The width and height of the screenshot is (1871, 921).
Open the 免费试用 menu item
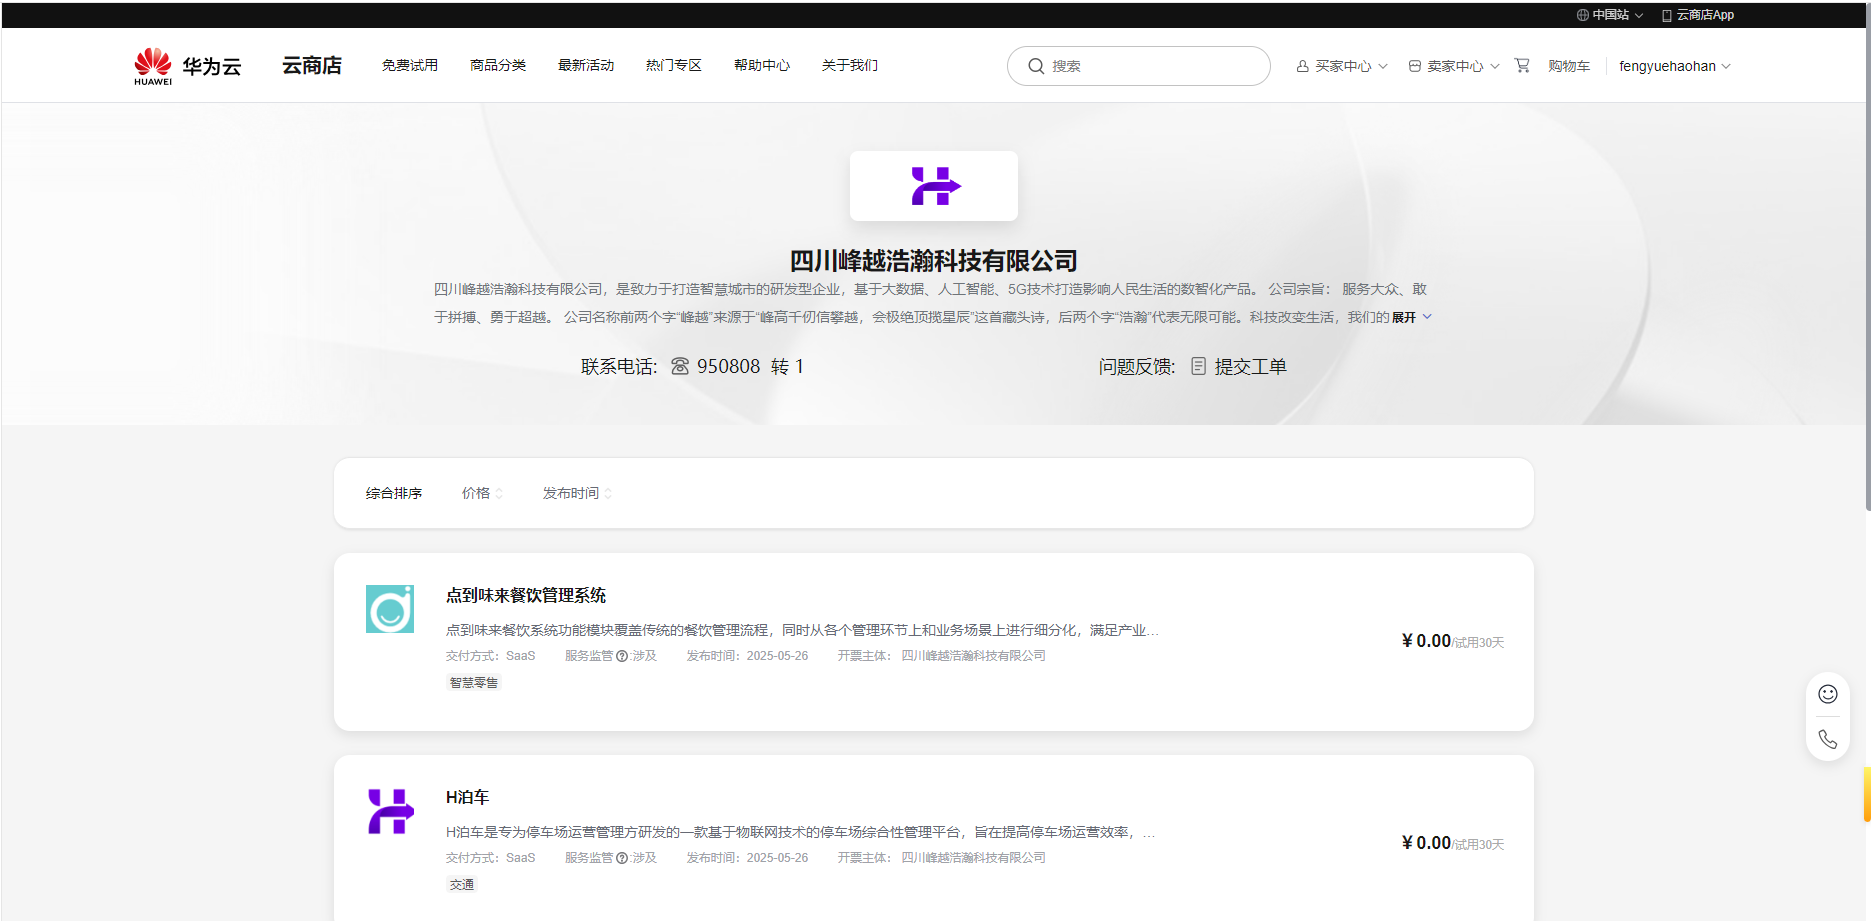(410, 65)
